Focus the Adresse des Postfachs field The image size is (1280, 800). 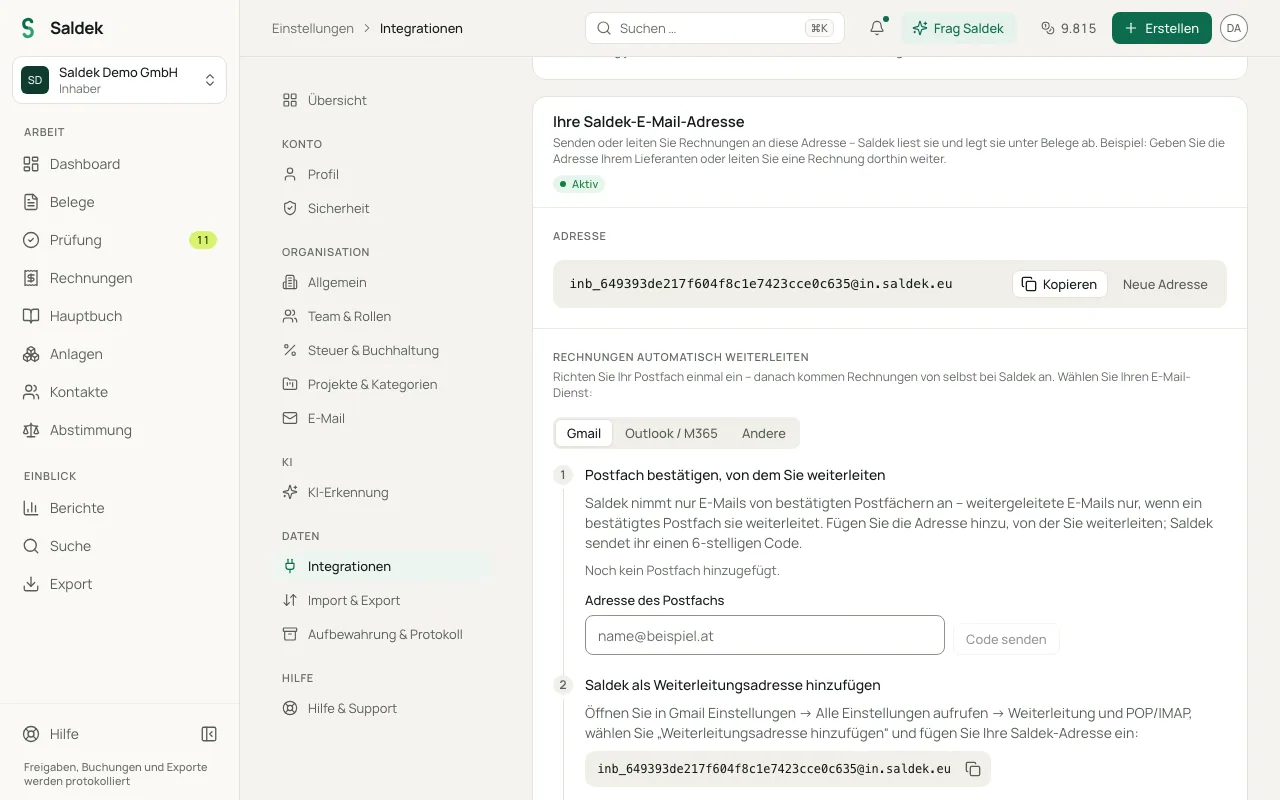[x=765, y=635]
